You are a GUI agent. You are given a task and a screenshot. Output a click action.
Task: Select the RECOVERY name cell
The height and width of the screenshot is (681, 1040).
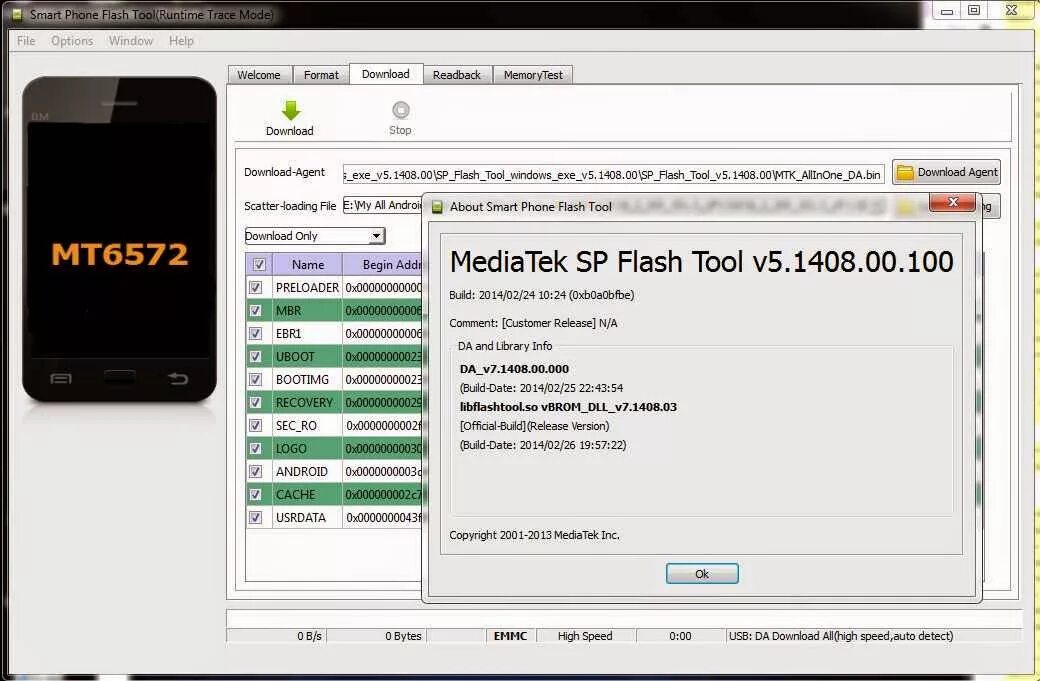(307, 402)
